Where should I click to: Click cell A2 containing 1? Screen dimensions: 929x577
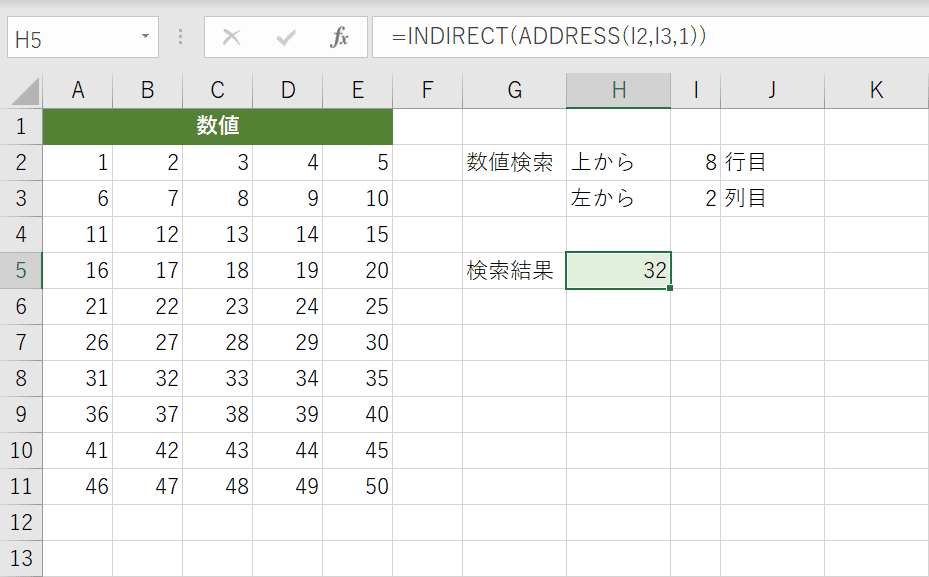pos(78,162)
